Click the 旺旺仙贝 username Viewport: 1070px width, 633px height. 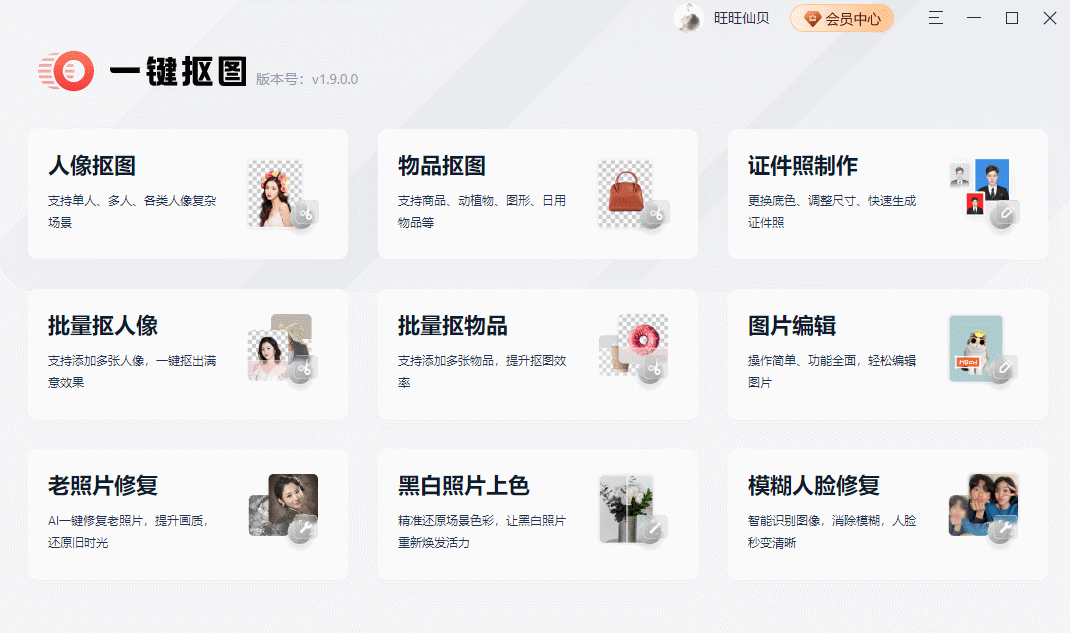[x=741, y=18]
